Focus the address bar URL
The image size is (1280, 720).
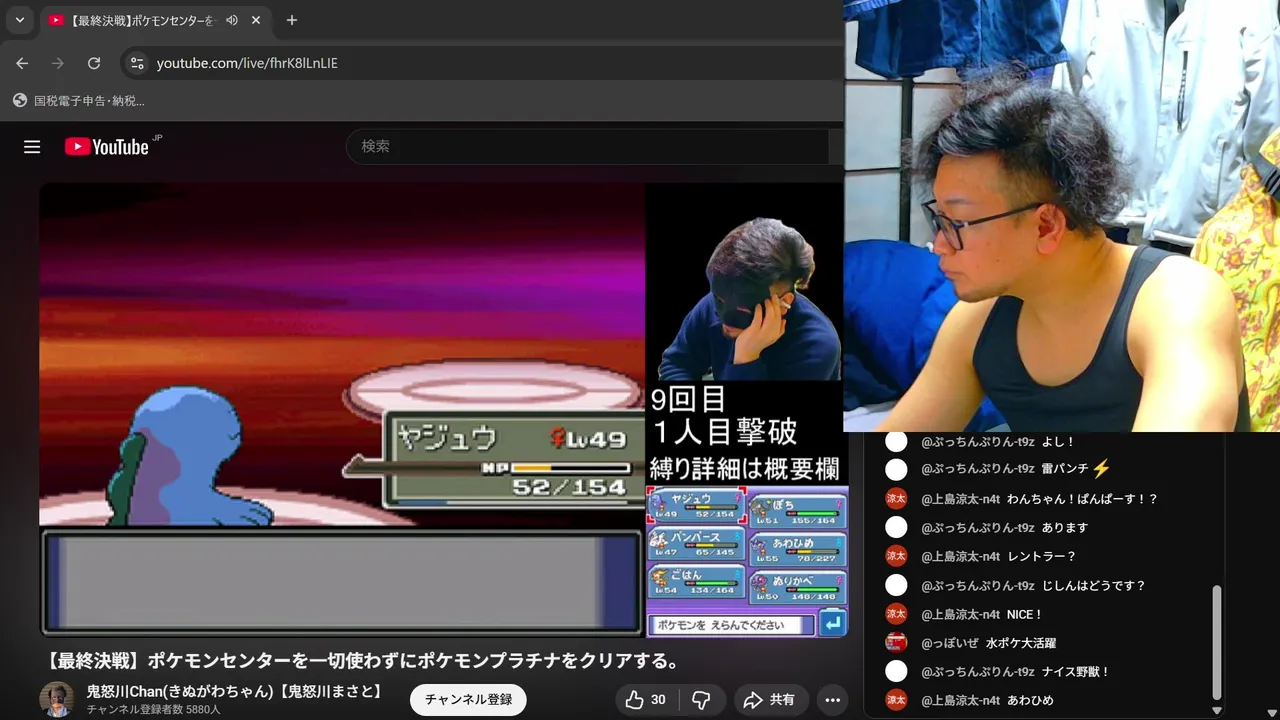click(x=247, y=63)
